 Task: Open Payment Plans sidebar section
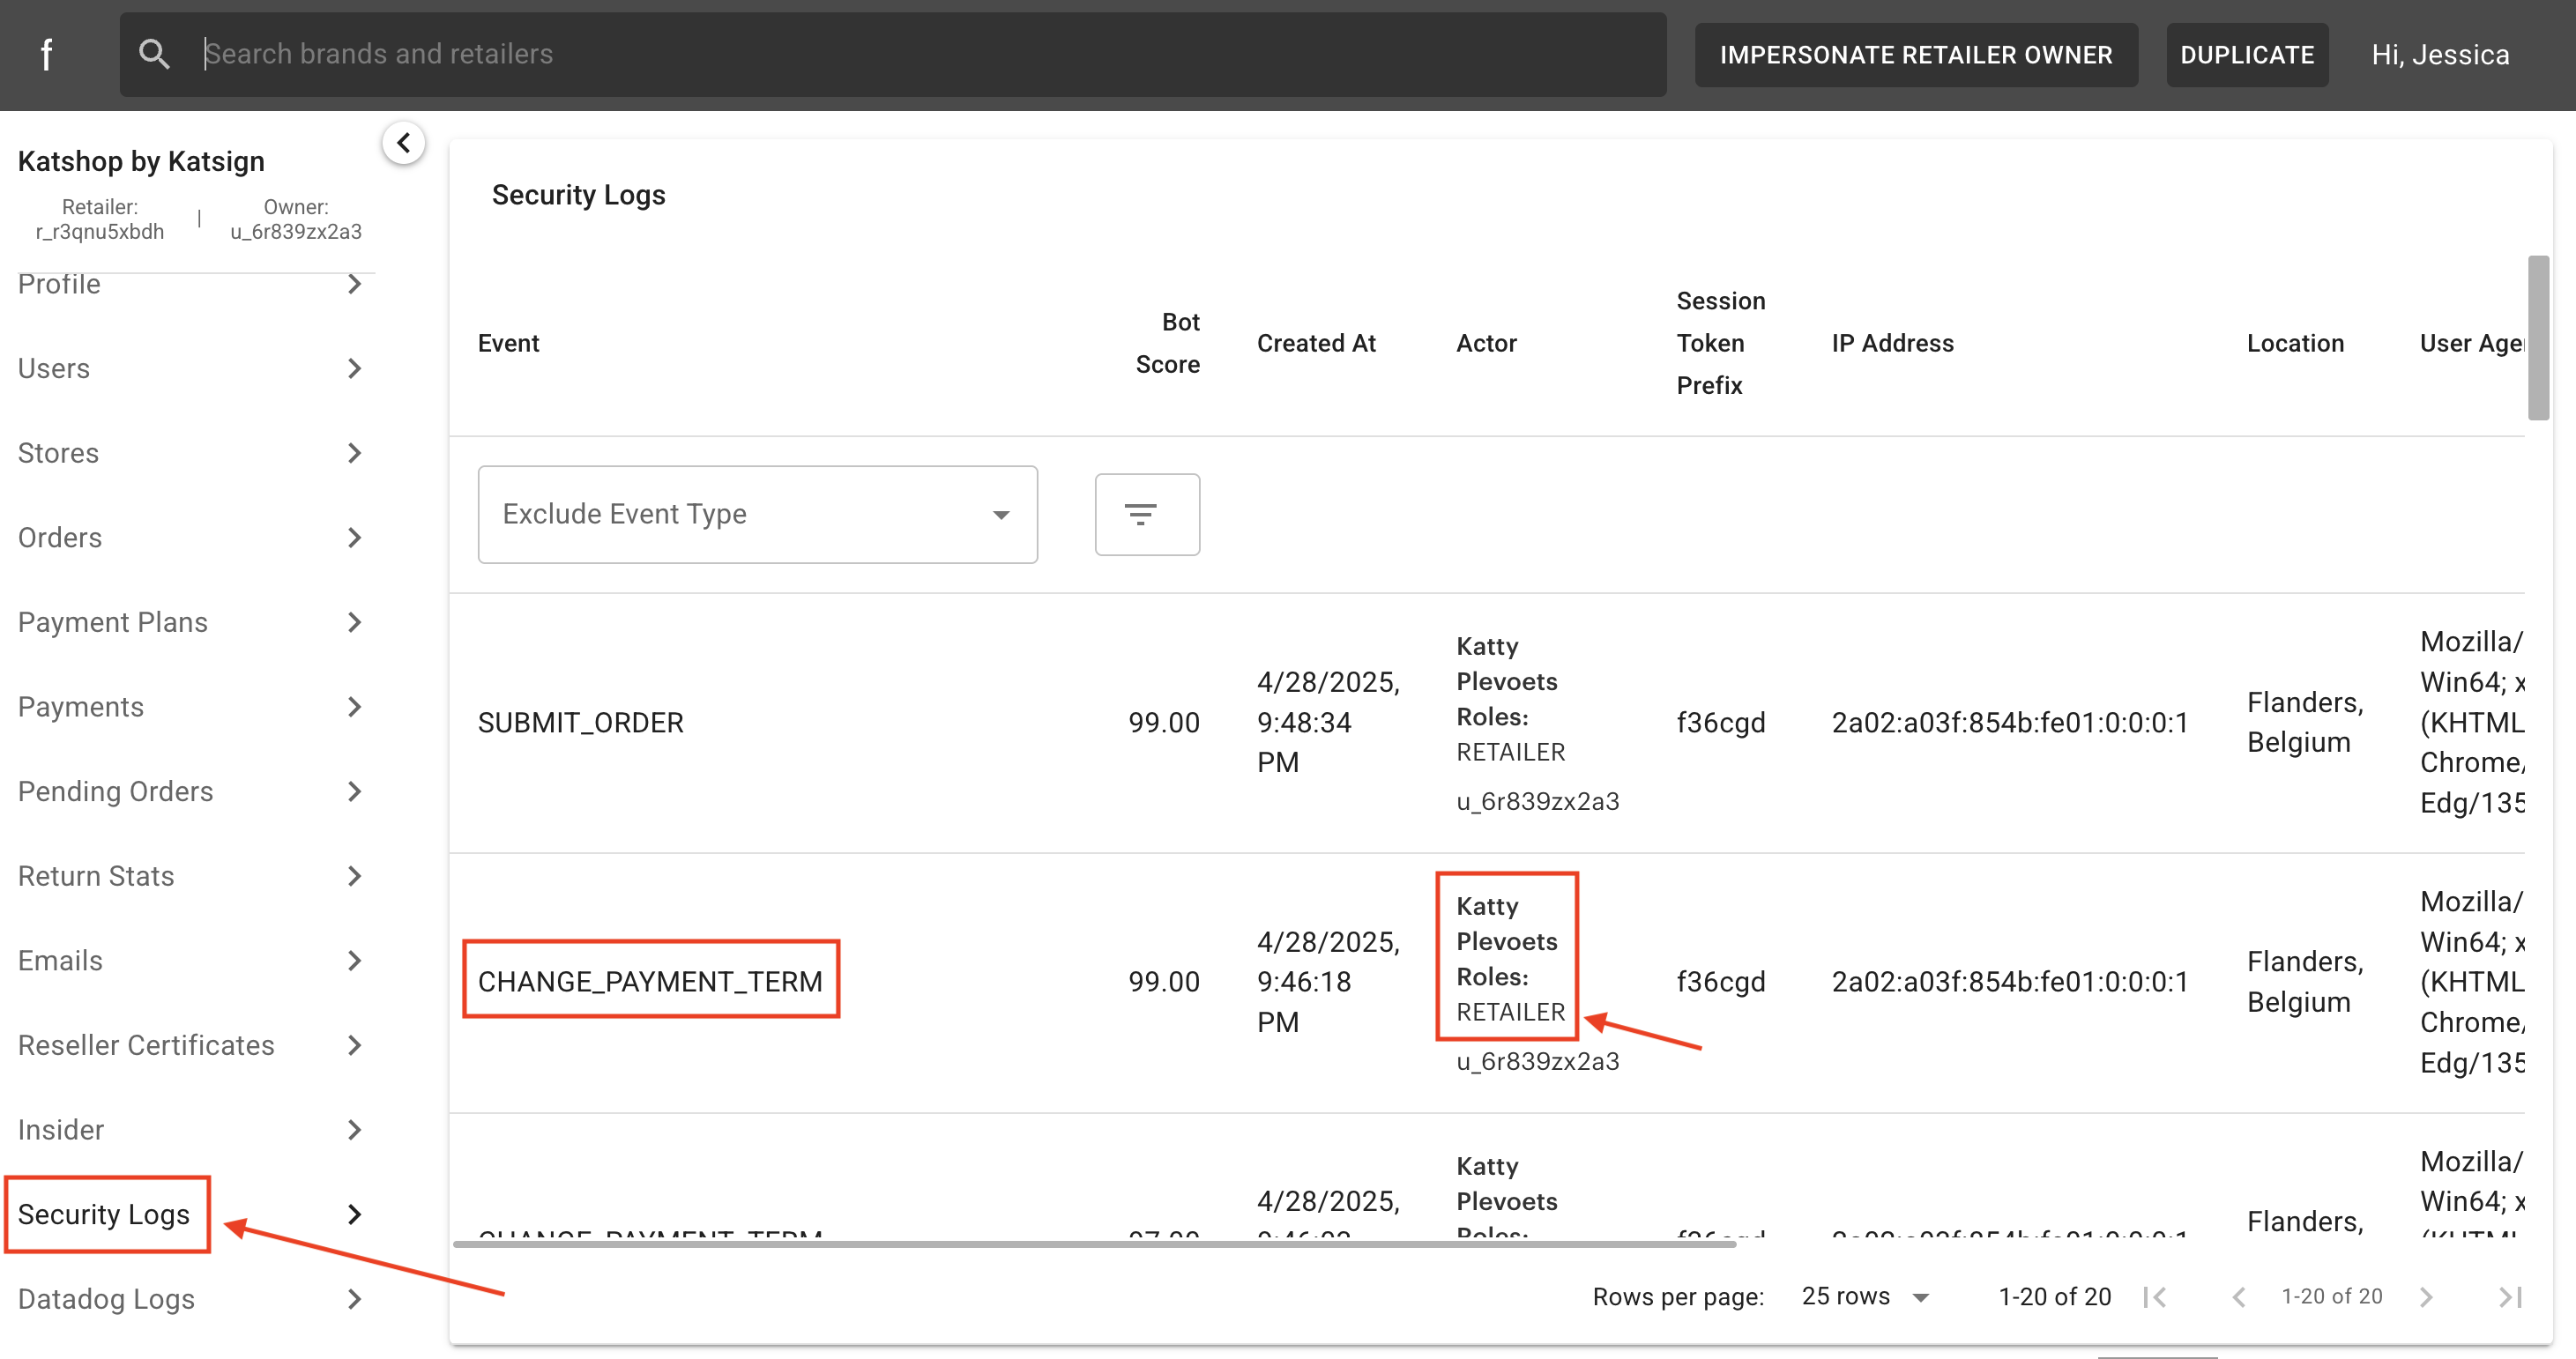click(190, 622)
